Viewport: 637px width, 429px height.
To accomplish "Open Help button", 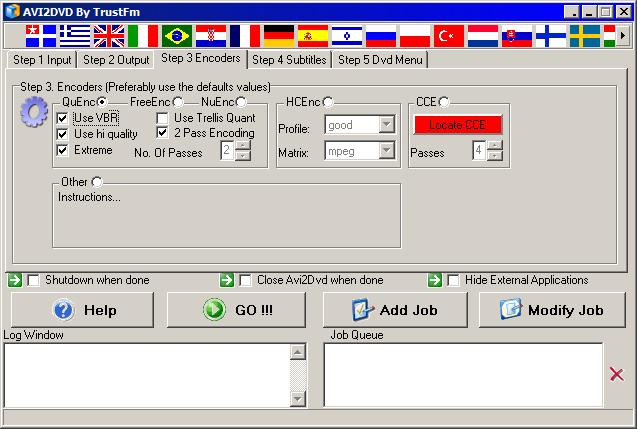I will 82,310.
